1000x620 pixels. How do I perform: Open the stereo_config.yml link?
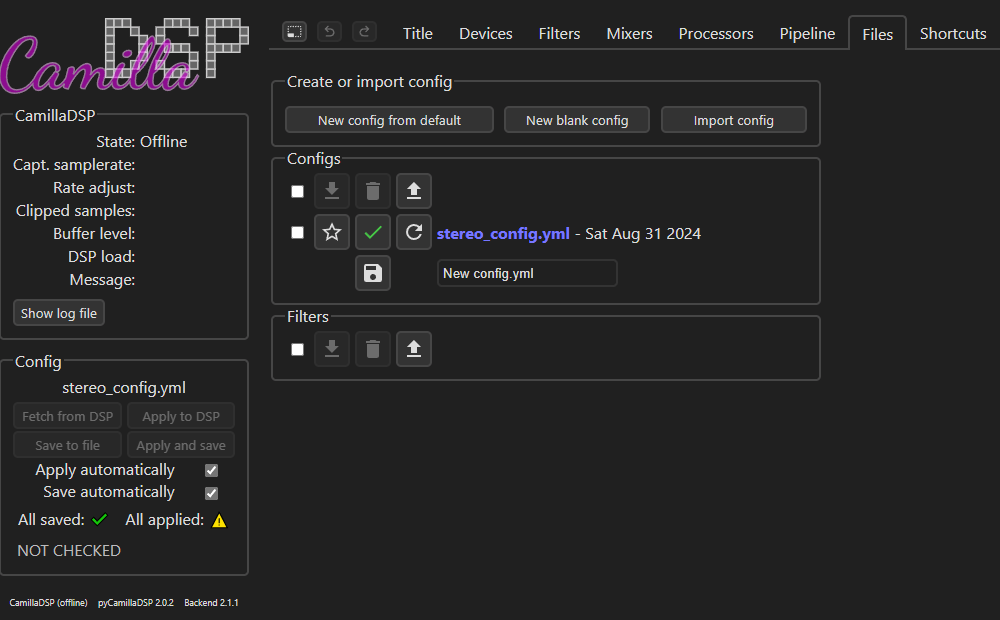point(503,233)
